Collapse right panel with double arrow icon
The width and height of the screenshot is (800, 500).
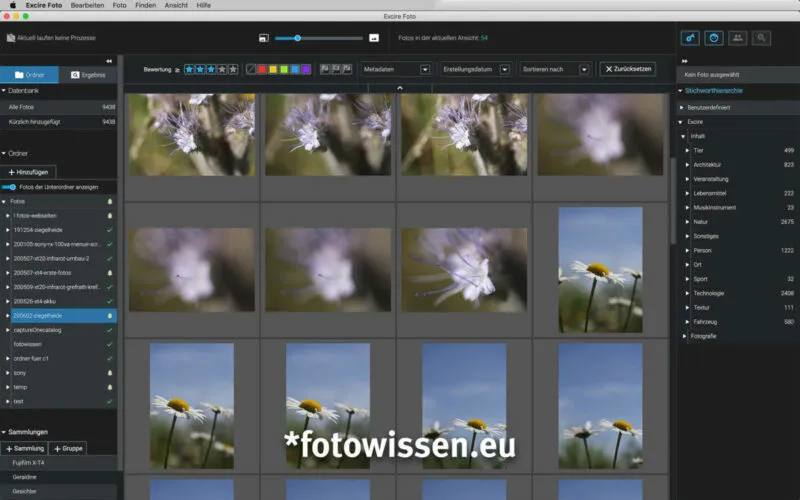coord(685,61)
